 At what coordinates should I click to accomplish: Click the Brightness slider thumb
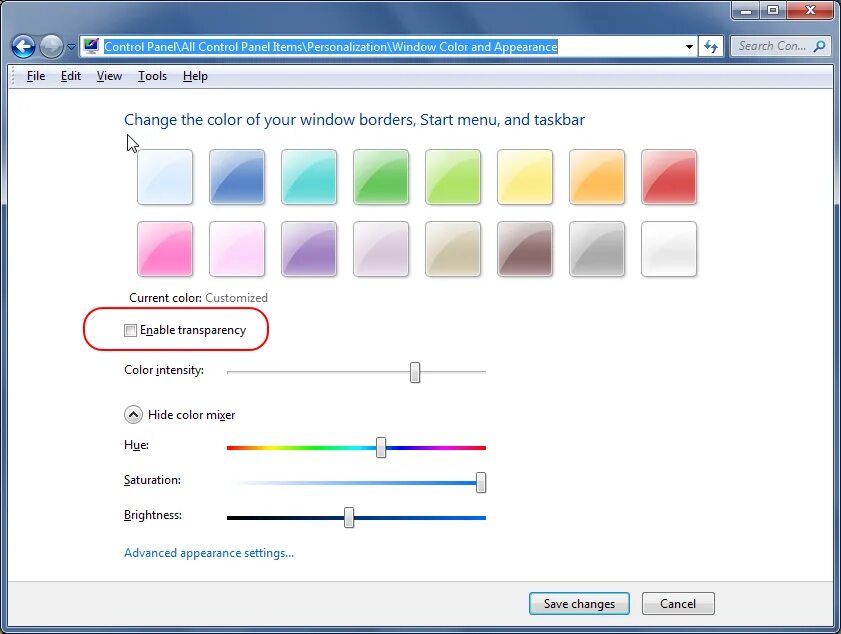pos(349,518)
